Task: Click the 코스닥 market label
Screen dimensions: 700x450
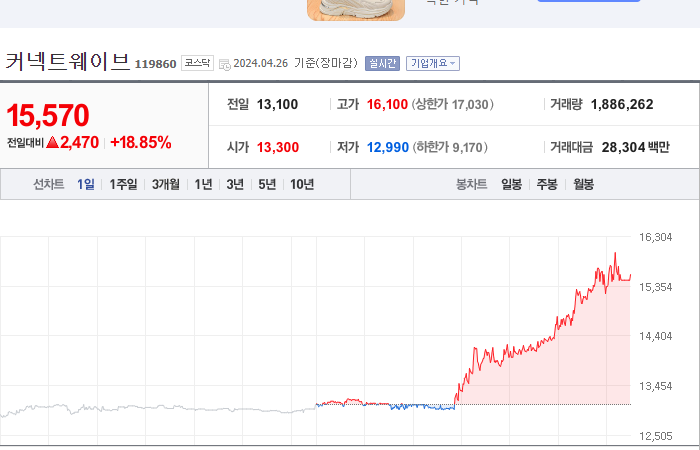Action: pyautogui.click(x=197, y=63)
